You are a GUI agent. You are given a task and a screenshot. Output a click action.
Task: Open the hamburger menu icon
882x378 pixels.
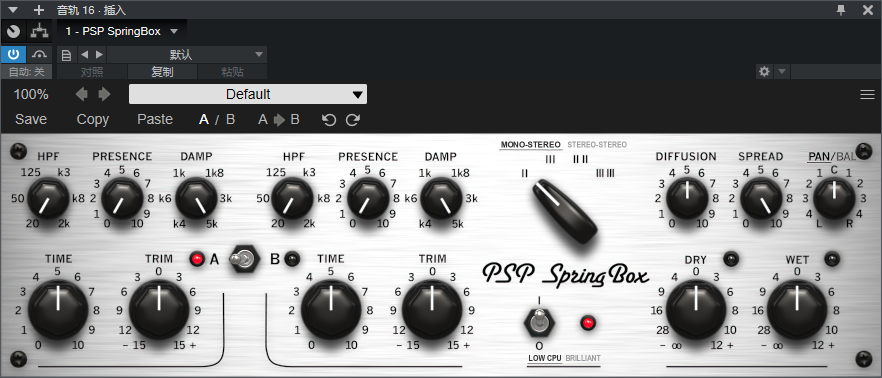click(867, 94)
